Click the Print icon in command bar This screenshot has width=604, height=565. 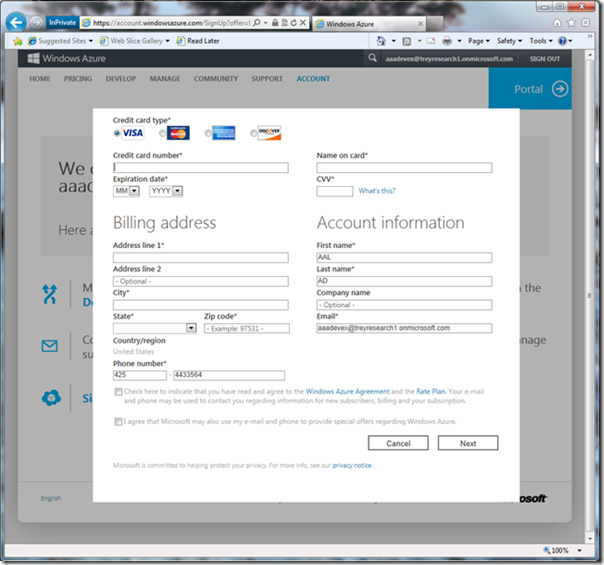click(447, 41)
